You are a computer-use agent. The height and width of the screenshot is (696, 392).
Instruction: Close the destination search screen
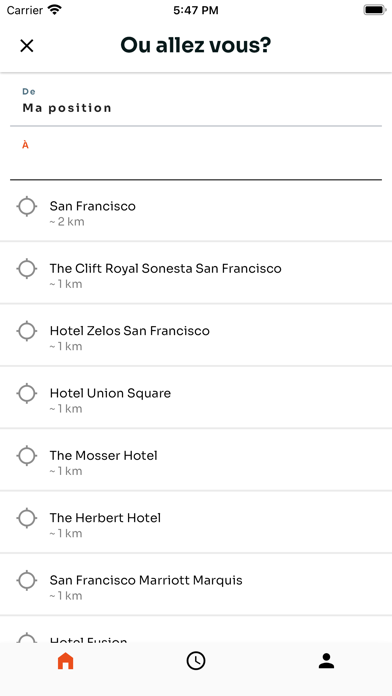point(27,46)
